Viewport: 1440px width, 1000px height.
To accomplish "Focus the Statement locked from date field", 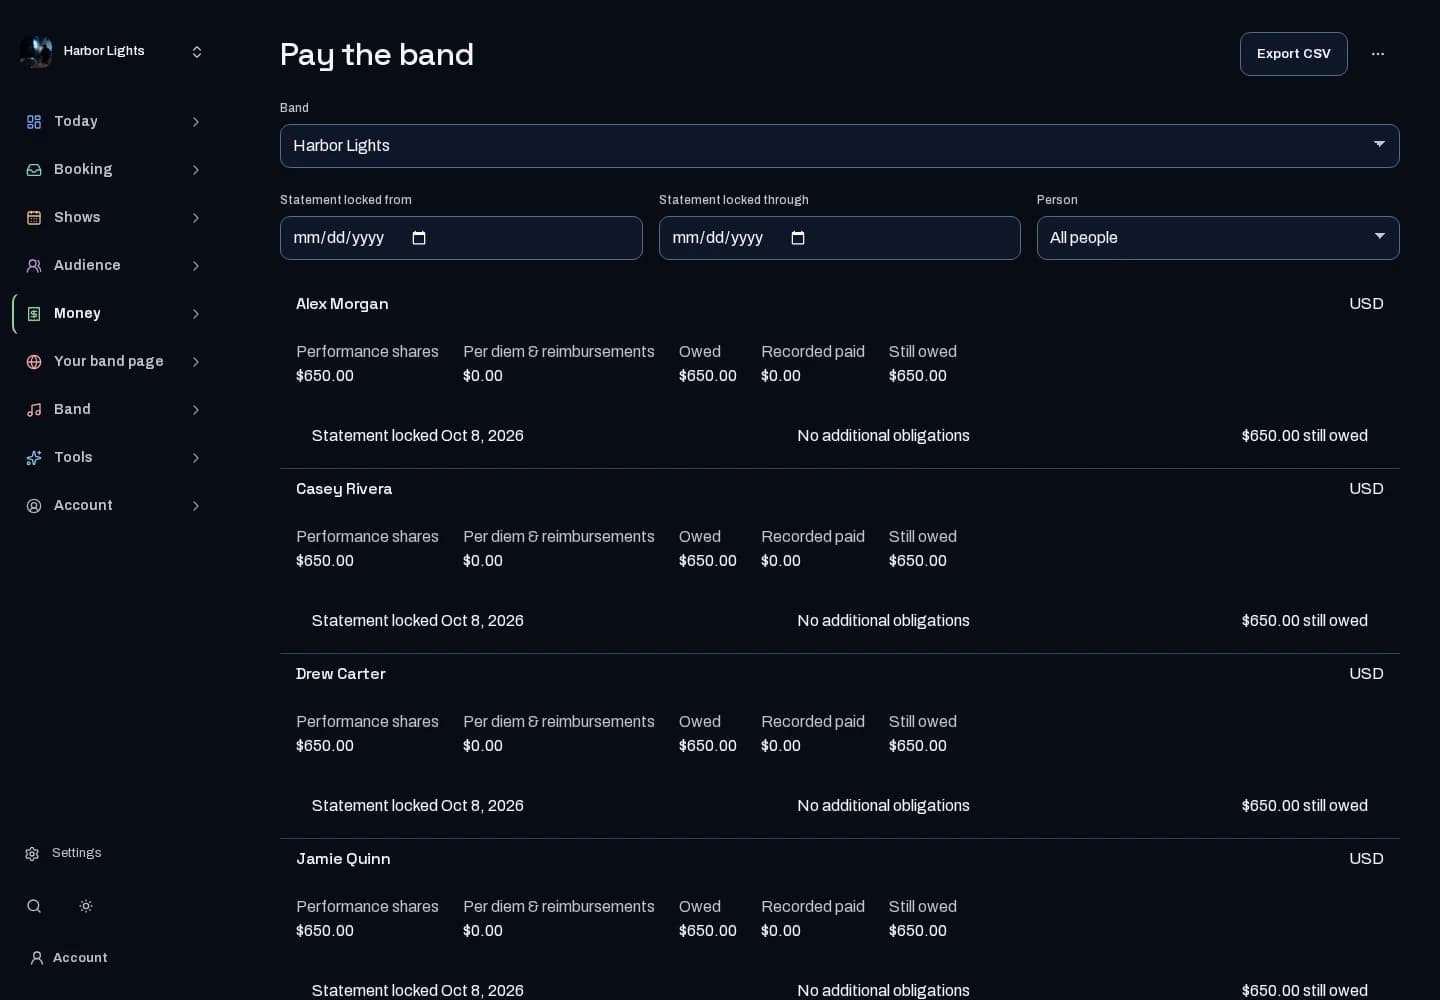I will 461,238.
